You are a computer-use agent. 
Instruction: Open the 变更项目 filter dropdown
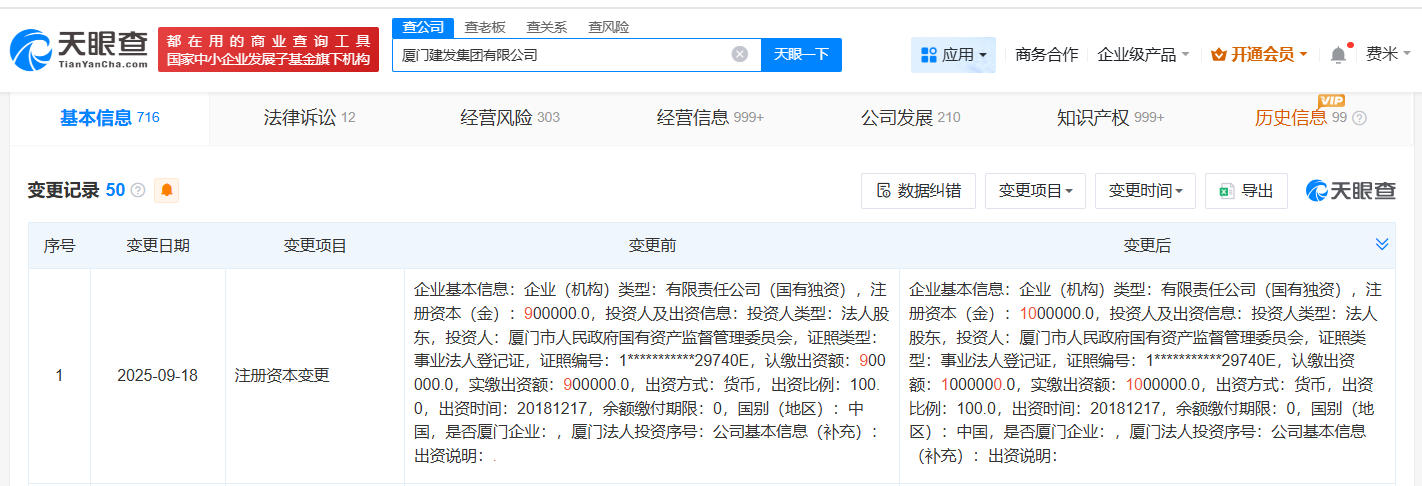(x=1035, y=191)
